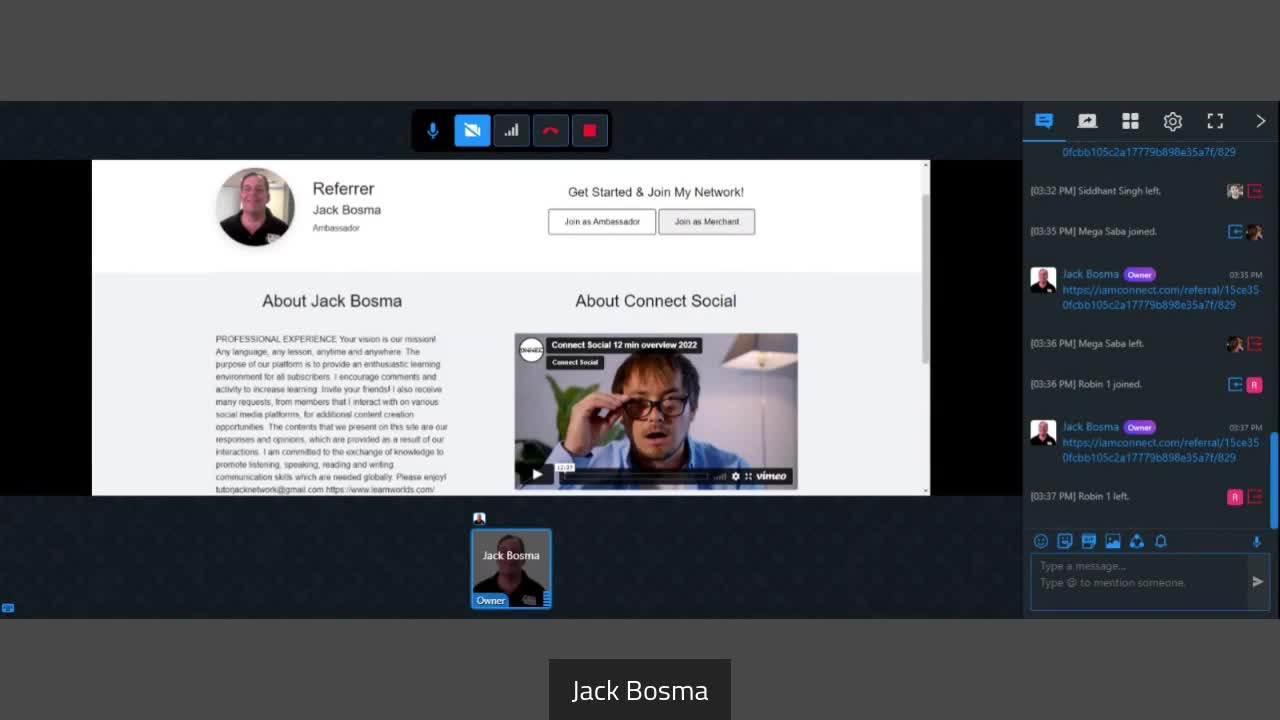Toggle chat notification bell
Viewport: 1280px width, 720px height.
pos(1161,541)
